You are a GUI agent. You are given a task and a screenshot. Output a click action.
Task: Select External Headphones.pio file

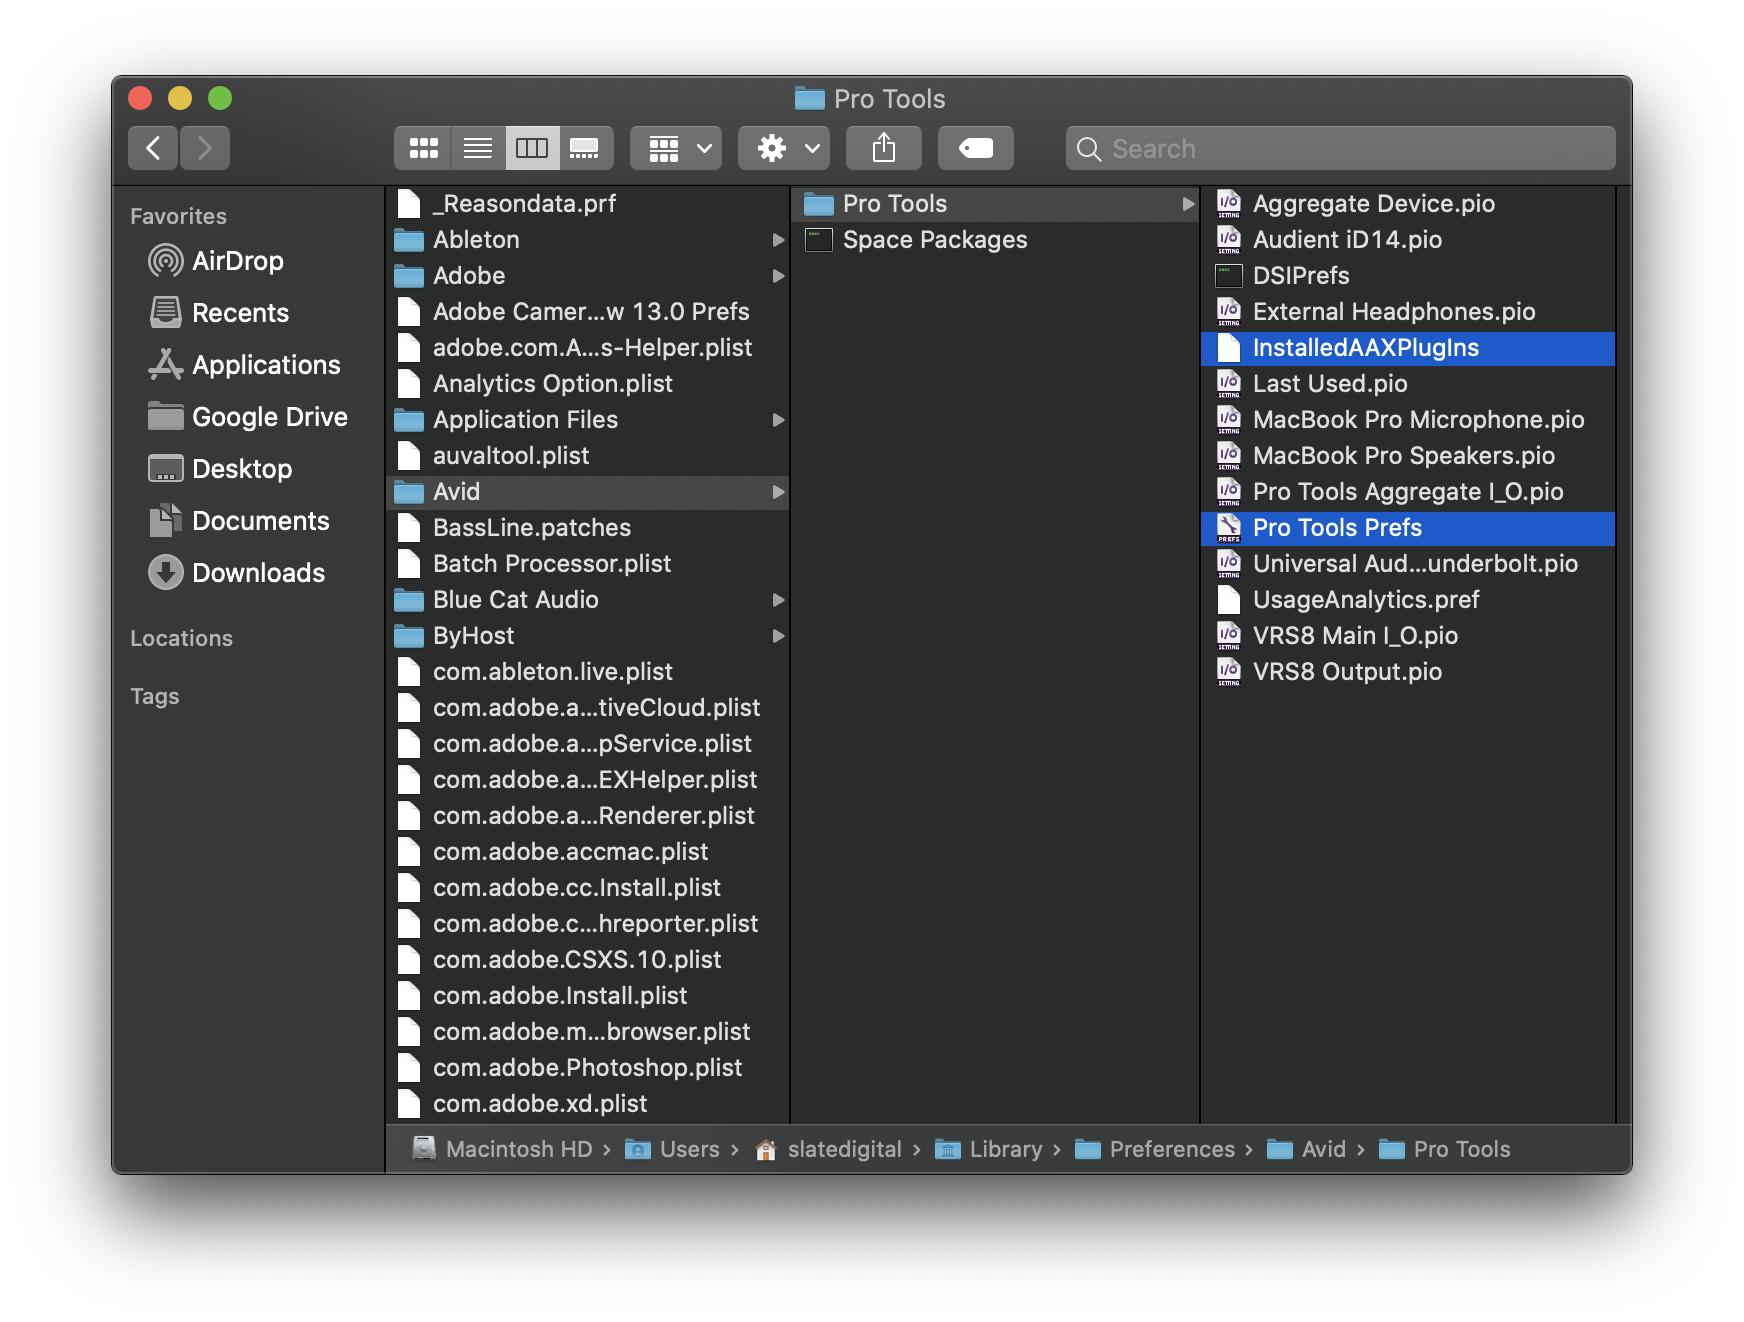1408,312
